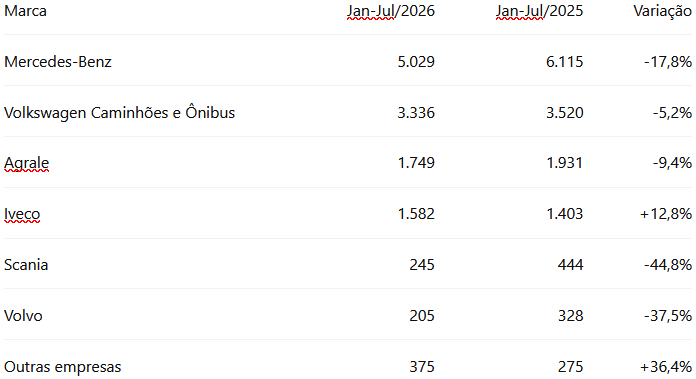
Task: Select Volkswagen Caminhões e Ônibus cell
Action: (x=119, y=112)
